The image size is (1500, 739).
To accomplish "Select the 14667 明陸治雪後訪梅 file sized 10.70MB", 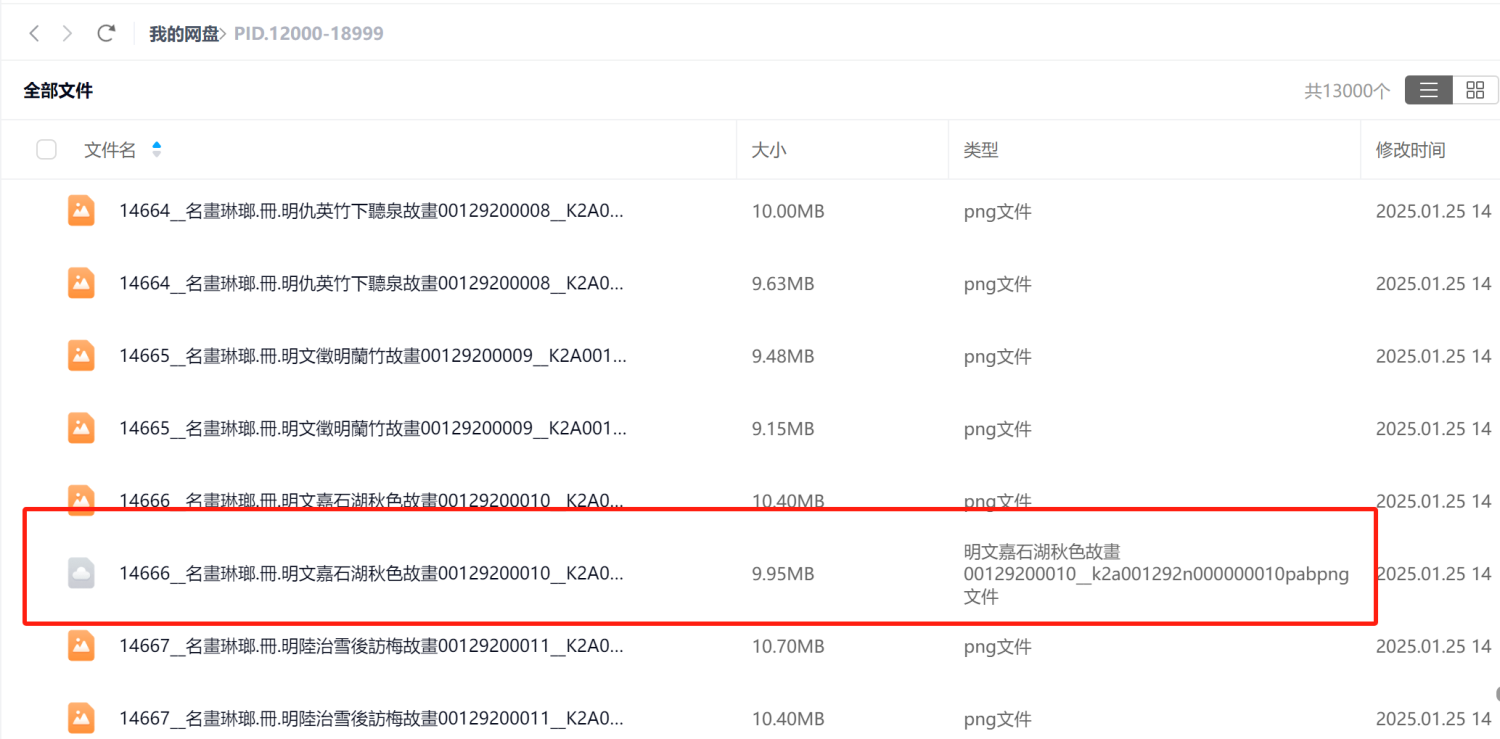I will pyautogui.click(x=371, y=646).
